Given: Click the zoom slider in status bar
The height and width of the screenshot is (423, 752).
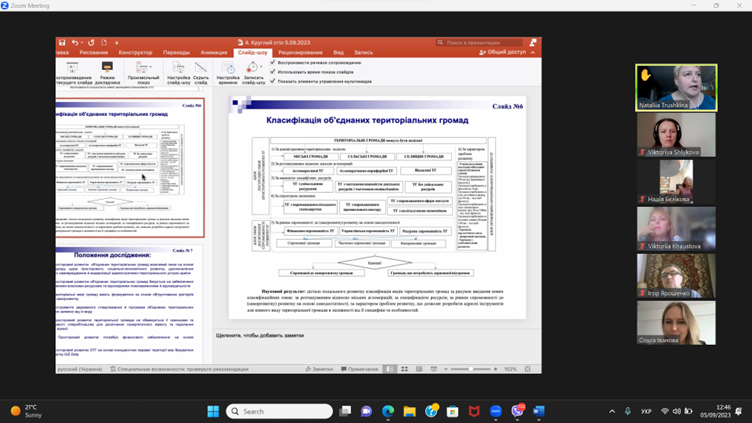Looking at the screenshot, I should point(470,369).
